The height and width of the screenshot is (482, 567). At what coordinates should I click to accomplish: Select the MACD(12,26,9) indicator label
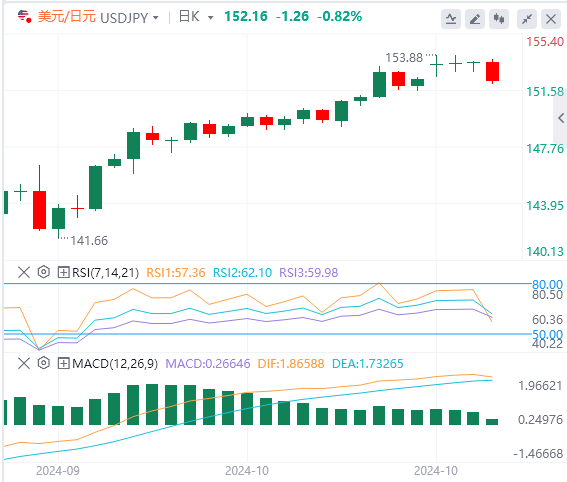coord(115,364)
